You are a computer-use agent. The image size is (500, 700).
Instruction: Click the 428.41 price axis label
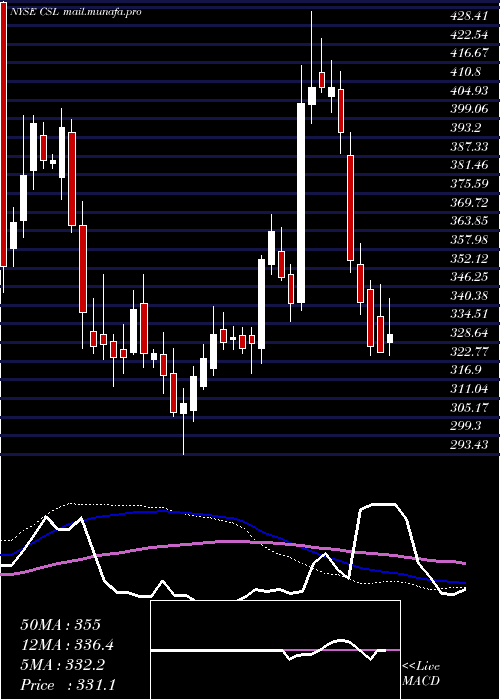467,16
